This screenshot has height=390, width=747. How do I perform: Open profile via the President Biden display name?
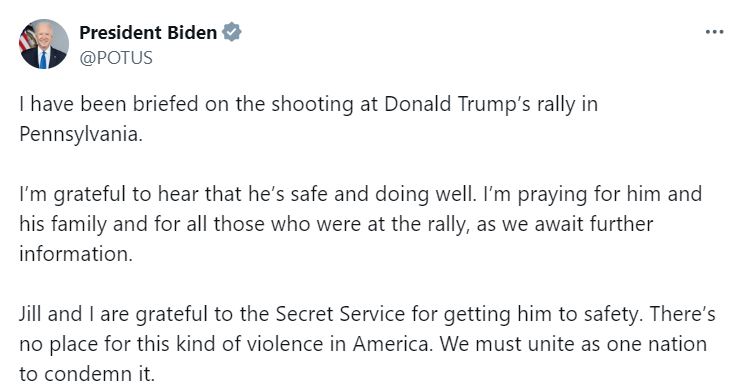(x=148, y=32)
